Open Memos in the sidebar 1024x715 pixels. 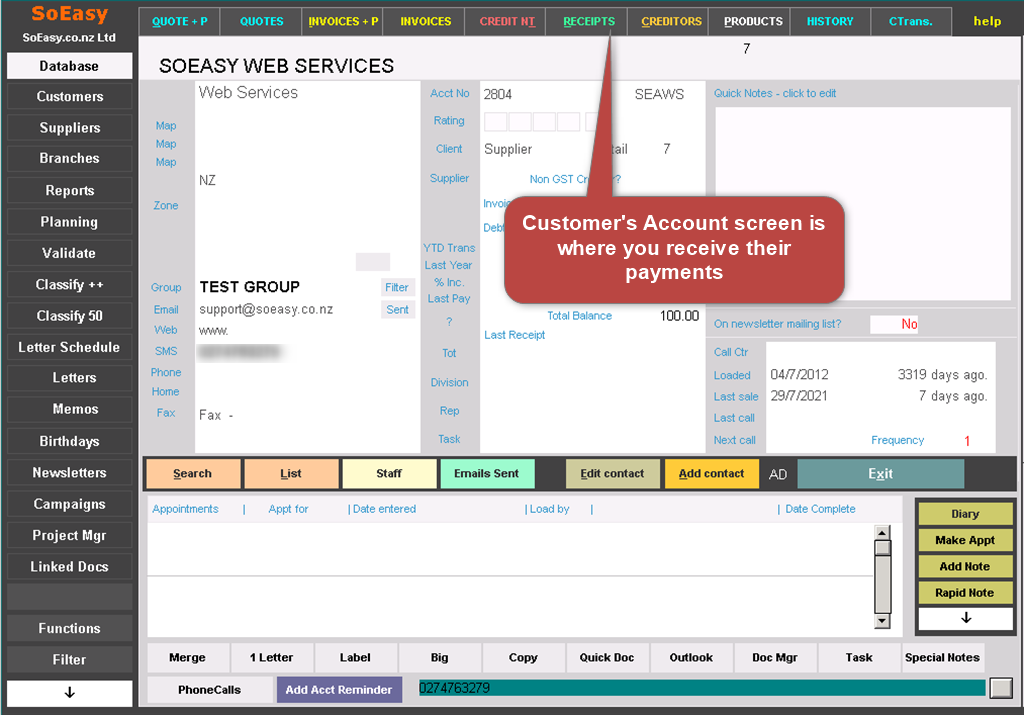pos(69,409)
